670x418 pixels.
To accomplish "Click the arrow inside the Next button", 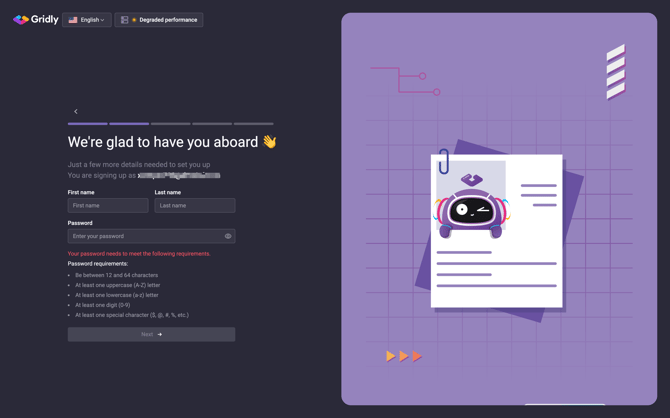I will pos(160,334).
